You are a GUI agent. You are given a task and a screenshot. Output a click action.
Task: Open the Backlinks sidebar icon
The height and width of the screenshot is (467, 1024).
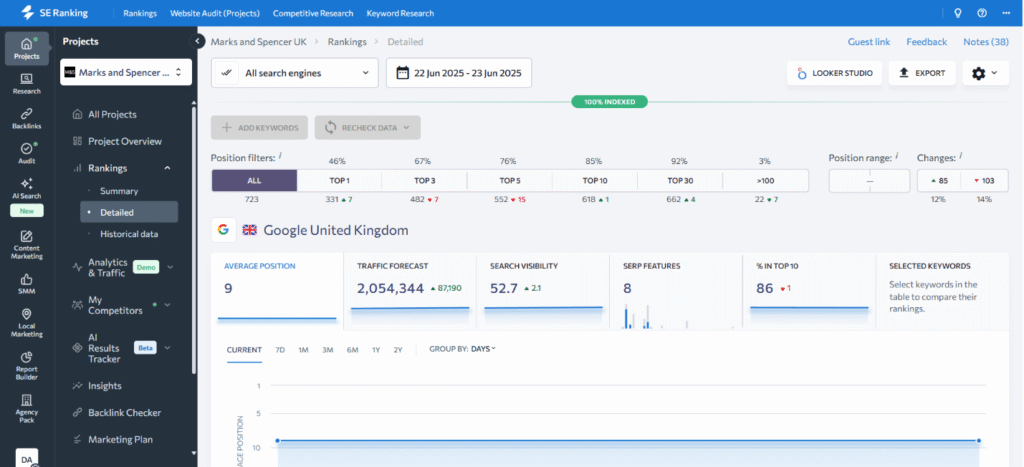(27, 118)
